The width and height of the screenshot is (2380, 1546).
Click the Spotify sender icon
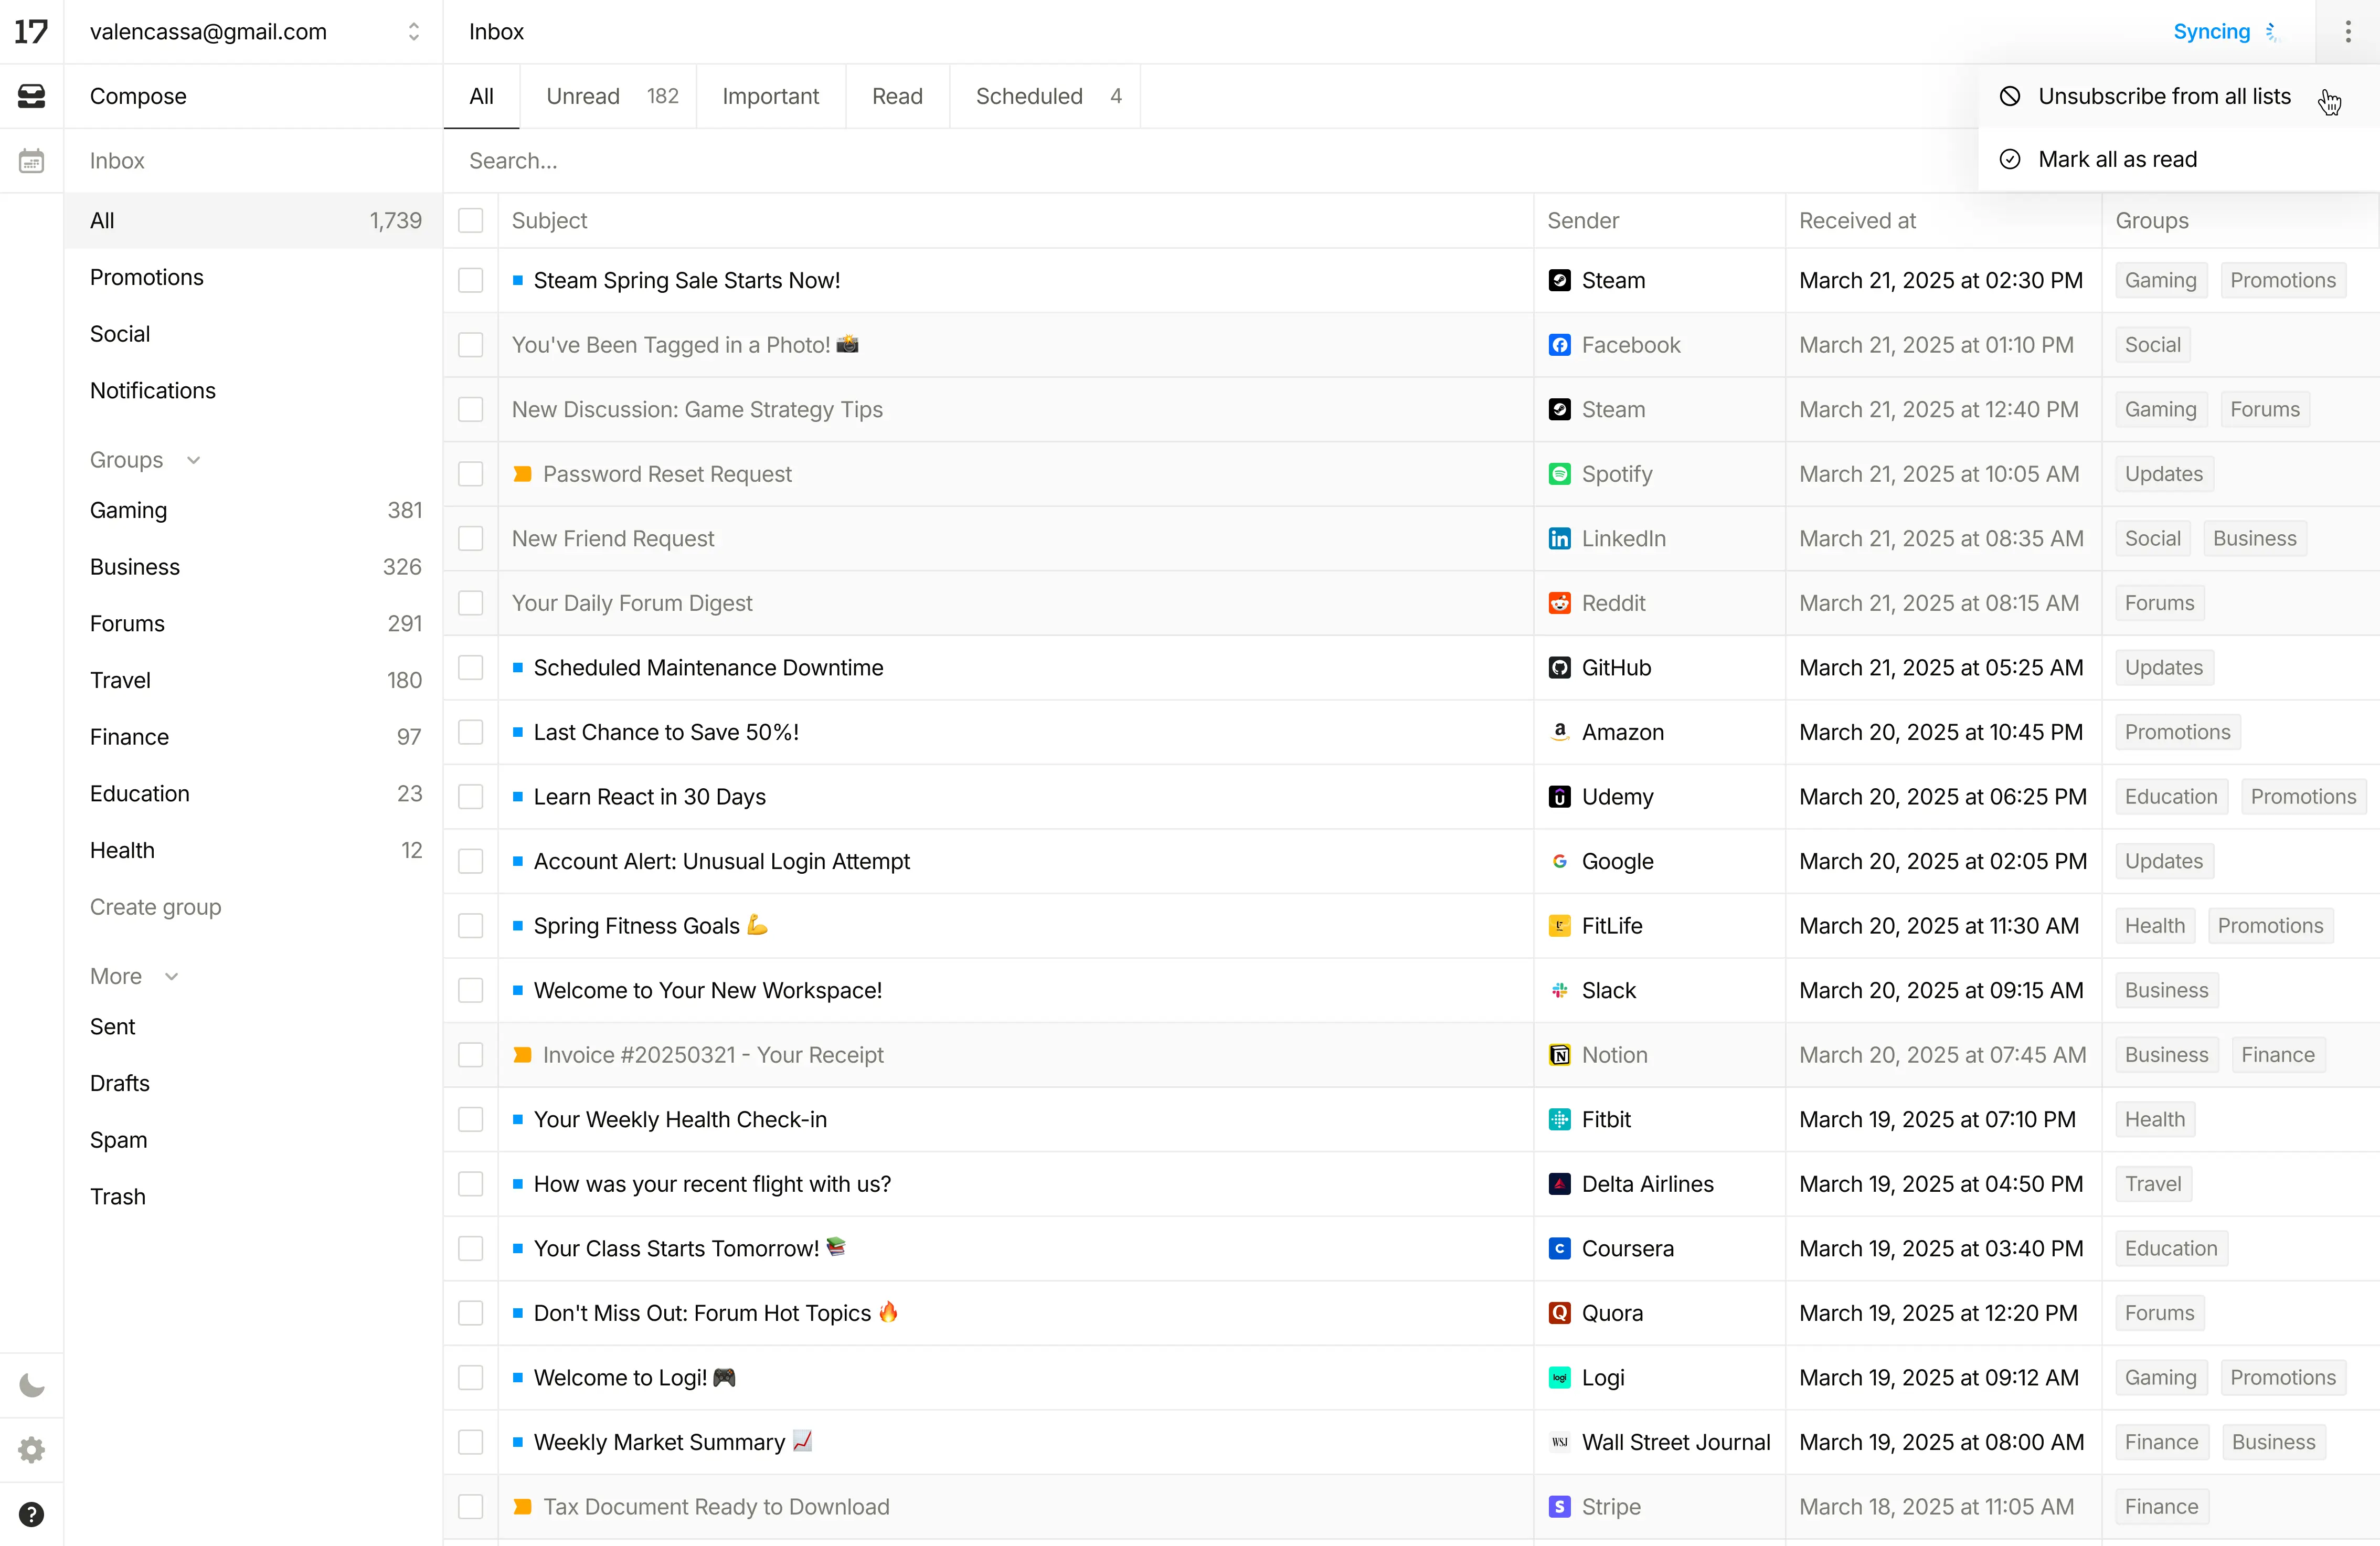tap(1559, 474)
